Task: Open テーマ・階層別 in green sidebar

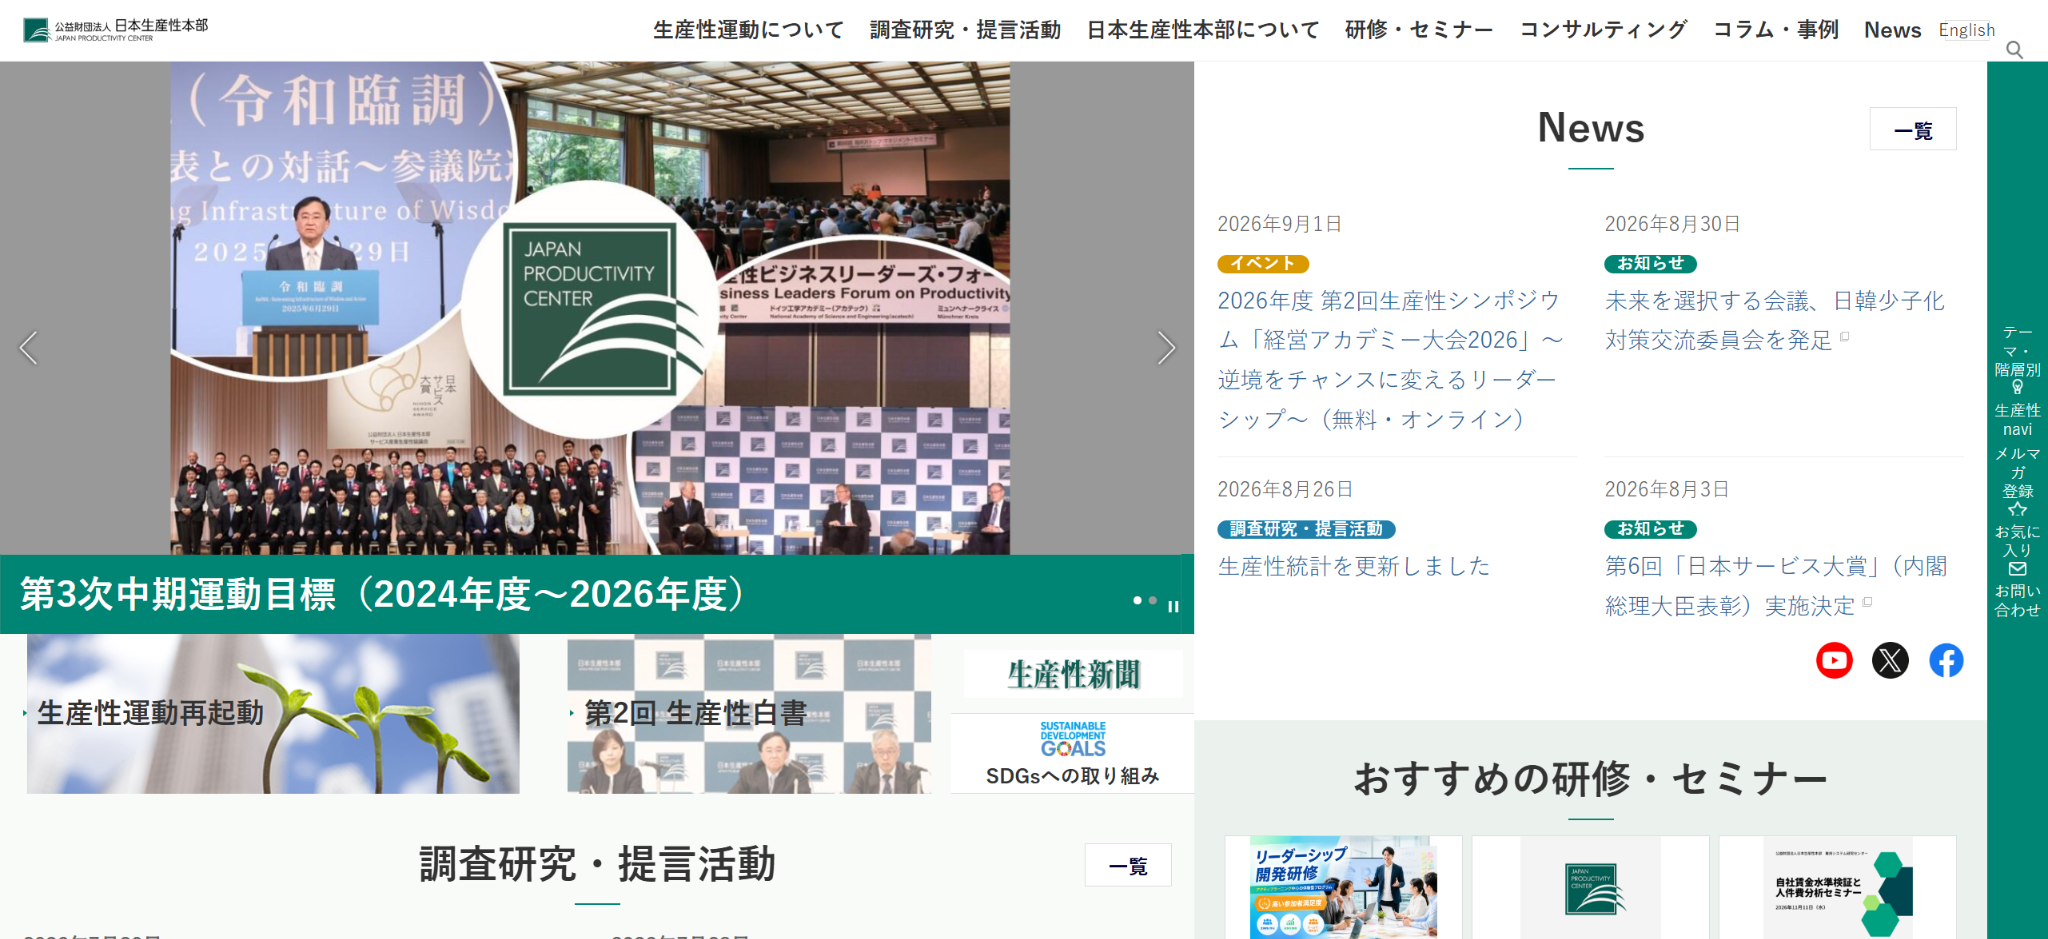Action: tap(2017, 350)
